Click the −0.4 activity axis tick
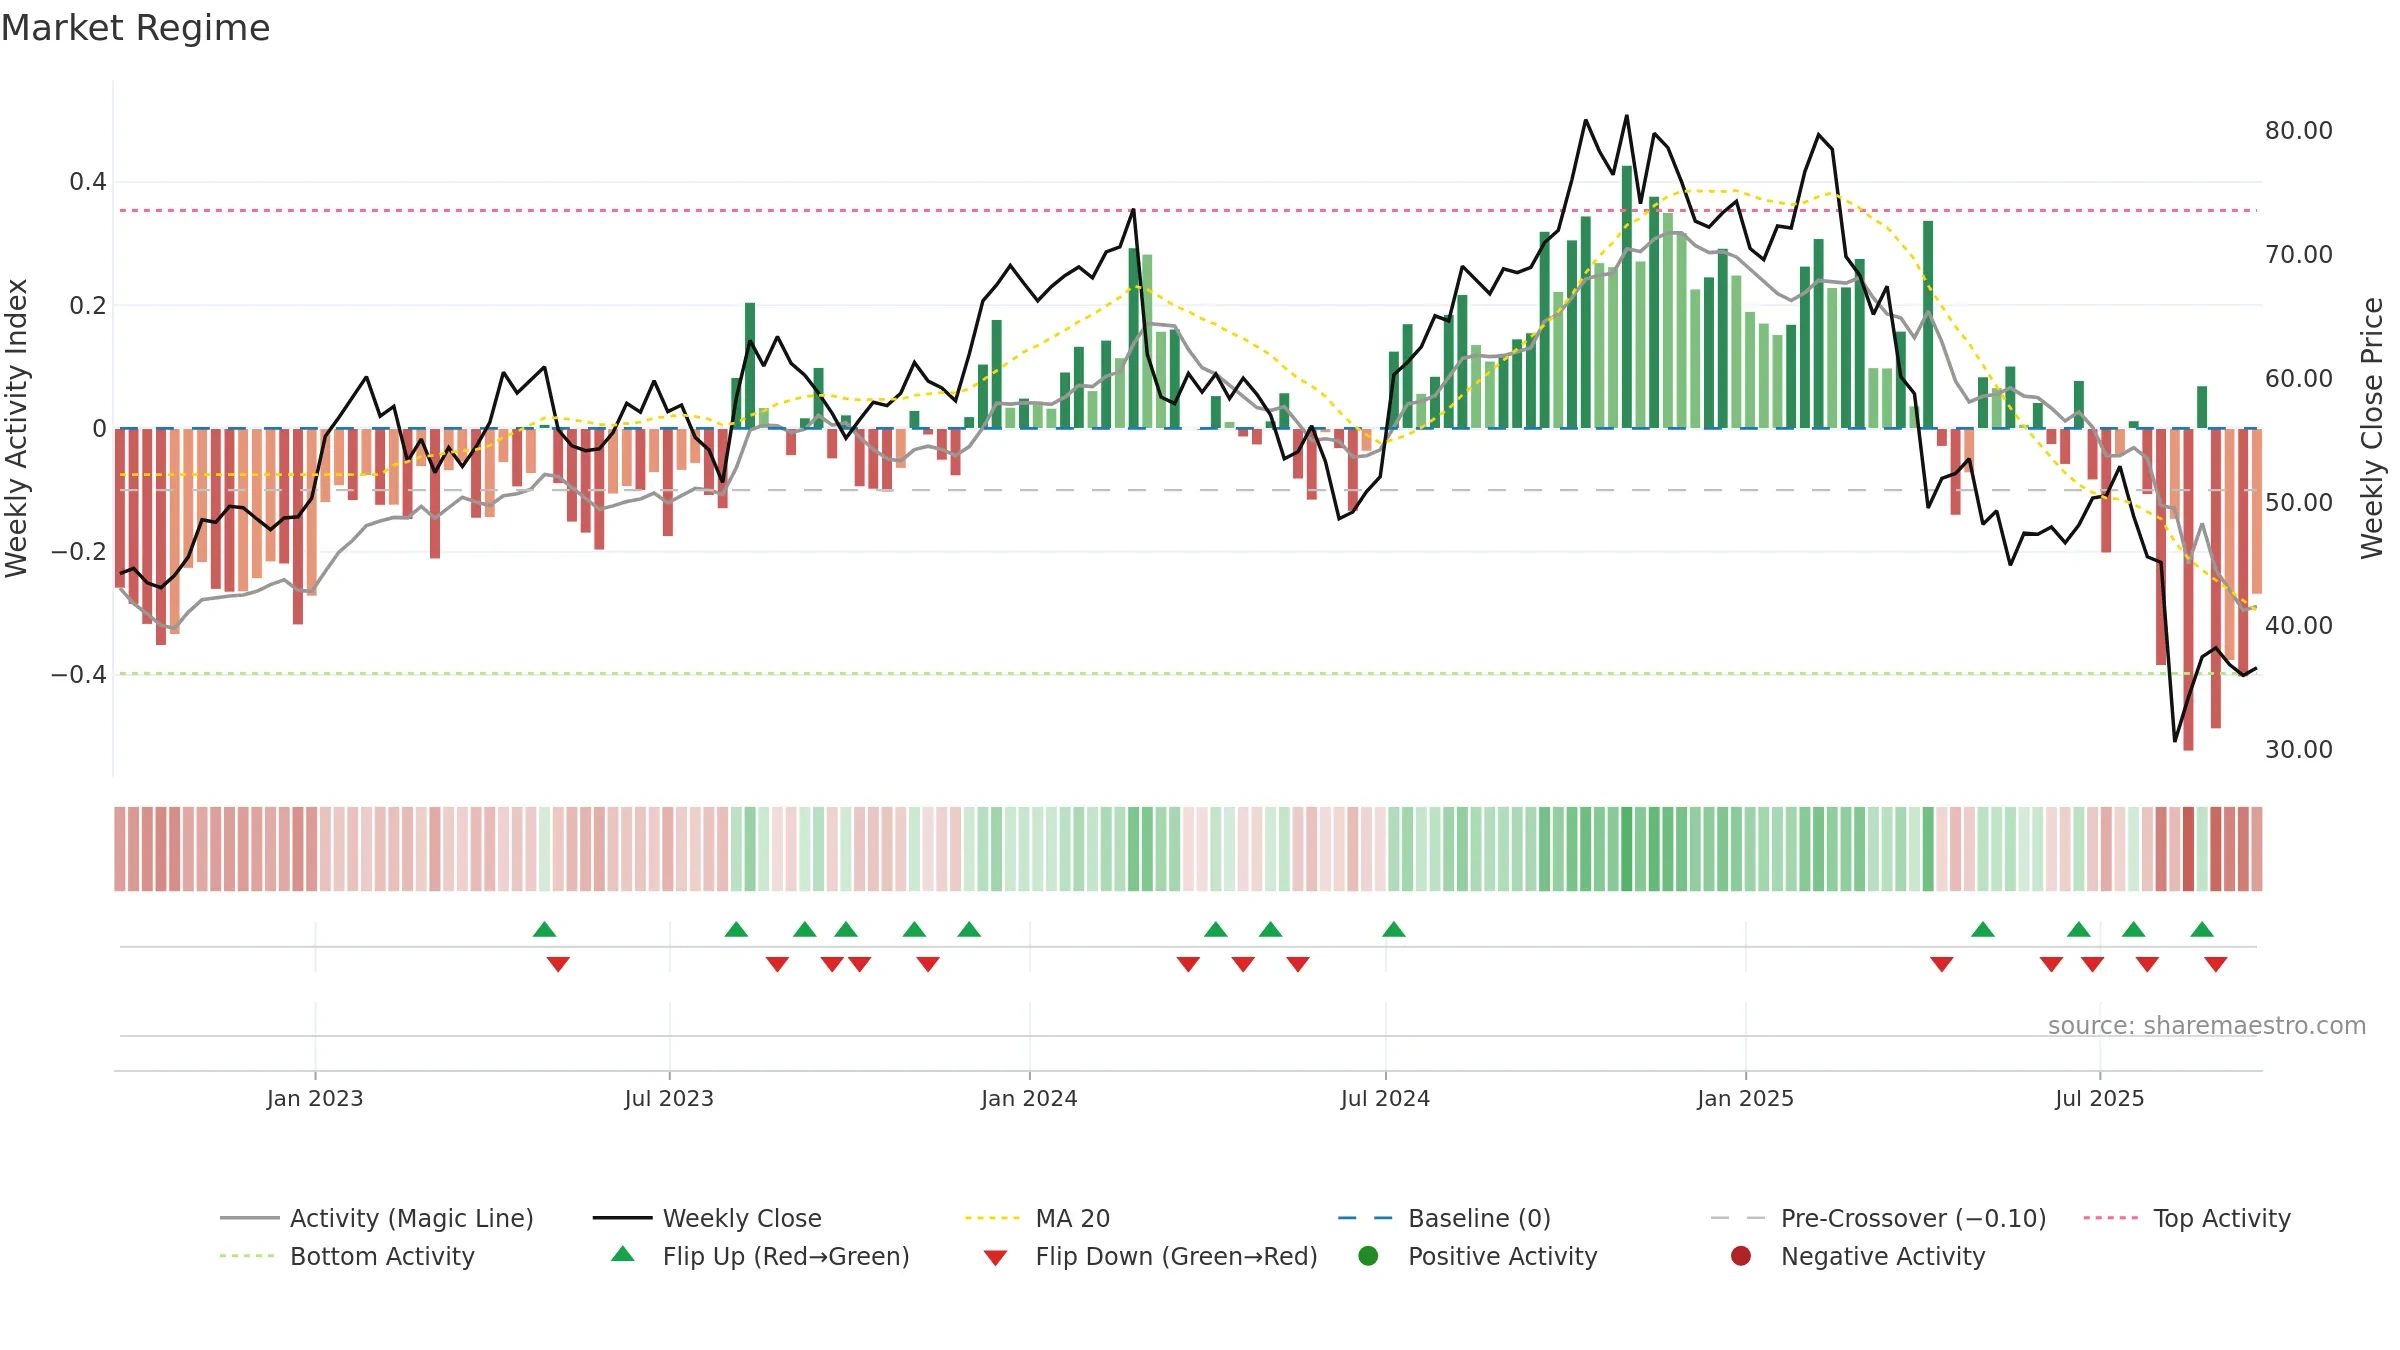The height and width of the screenshot is (1350, 2400). [79, 675]
